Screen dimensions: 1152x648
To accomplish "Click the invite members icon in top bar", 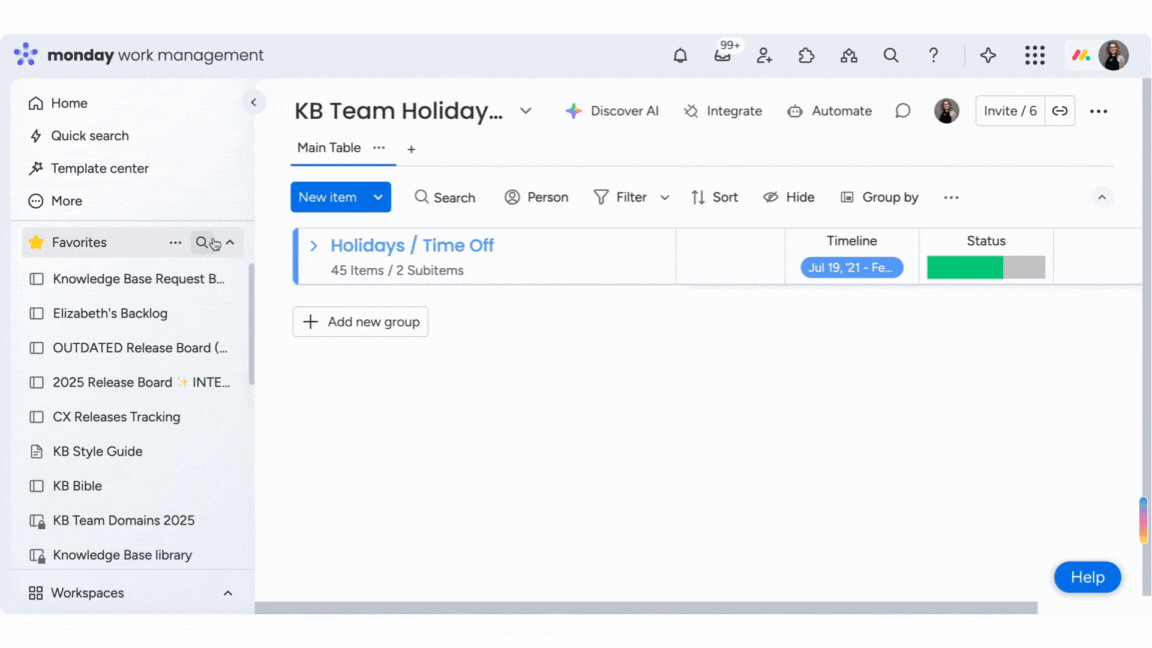I will 764,55.
